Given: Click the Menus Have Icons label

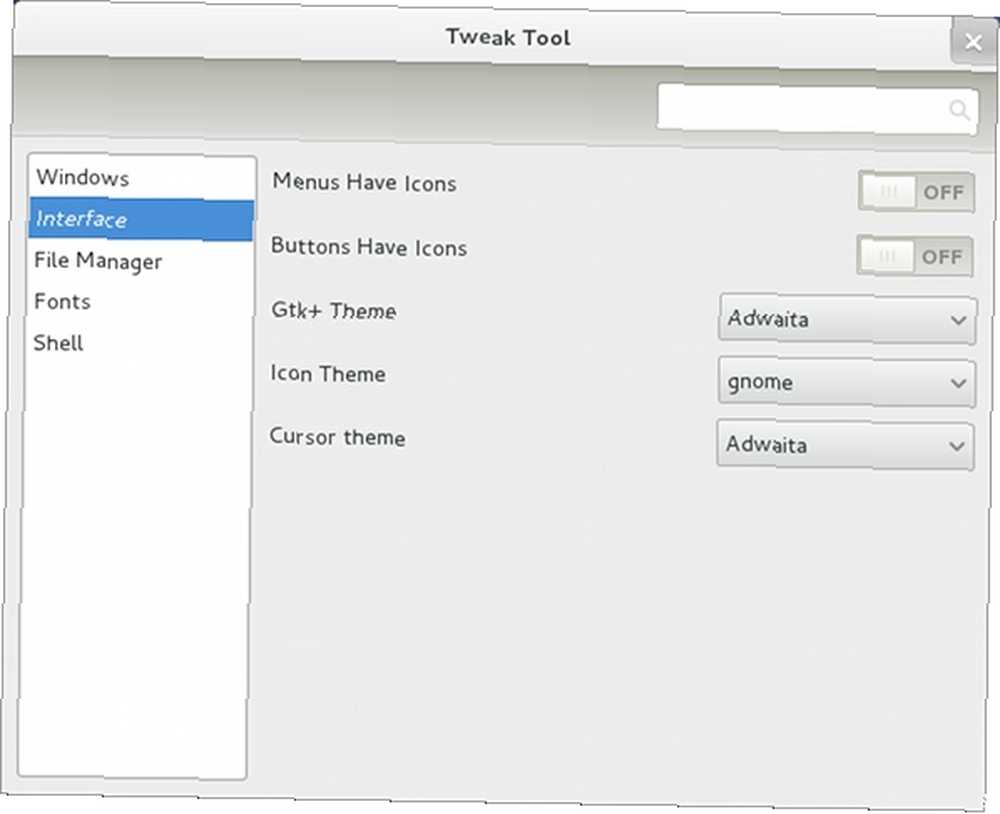Looking at the screenshot, I should 364,182.
